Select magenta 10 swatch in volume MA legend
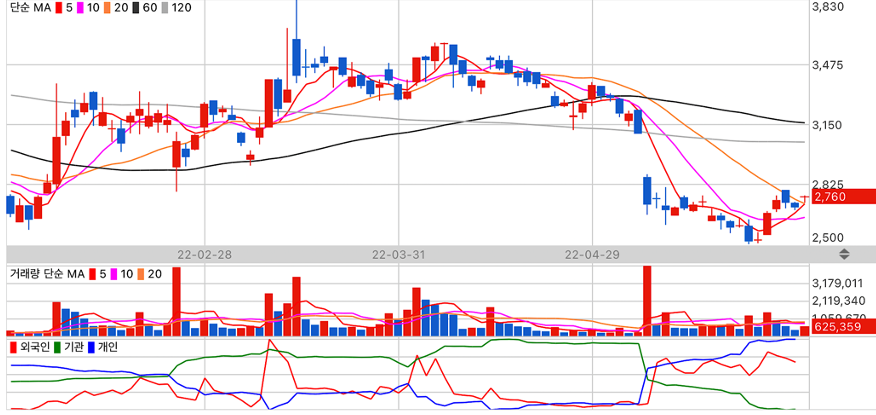Screen dimensions: 876x415 [x=113, y=274]
